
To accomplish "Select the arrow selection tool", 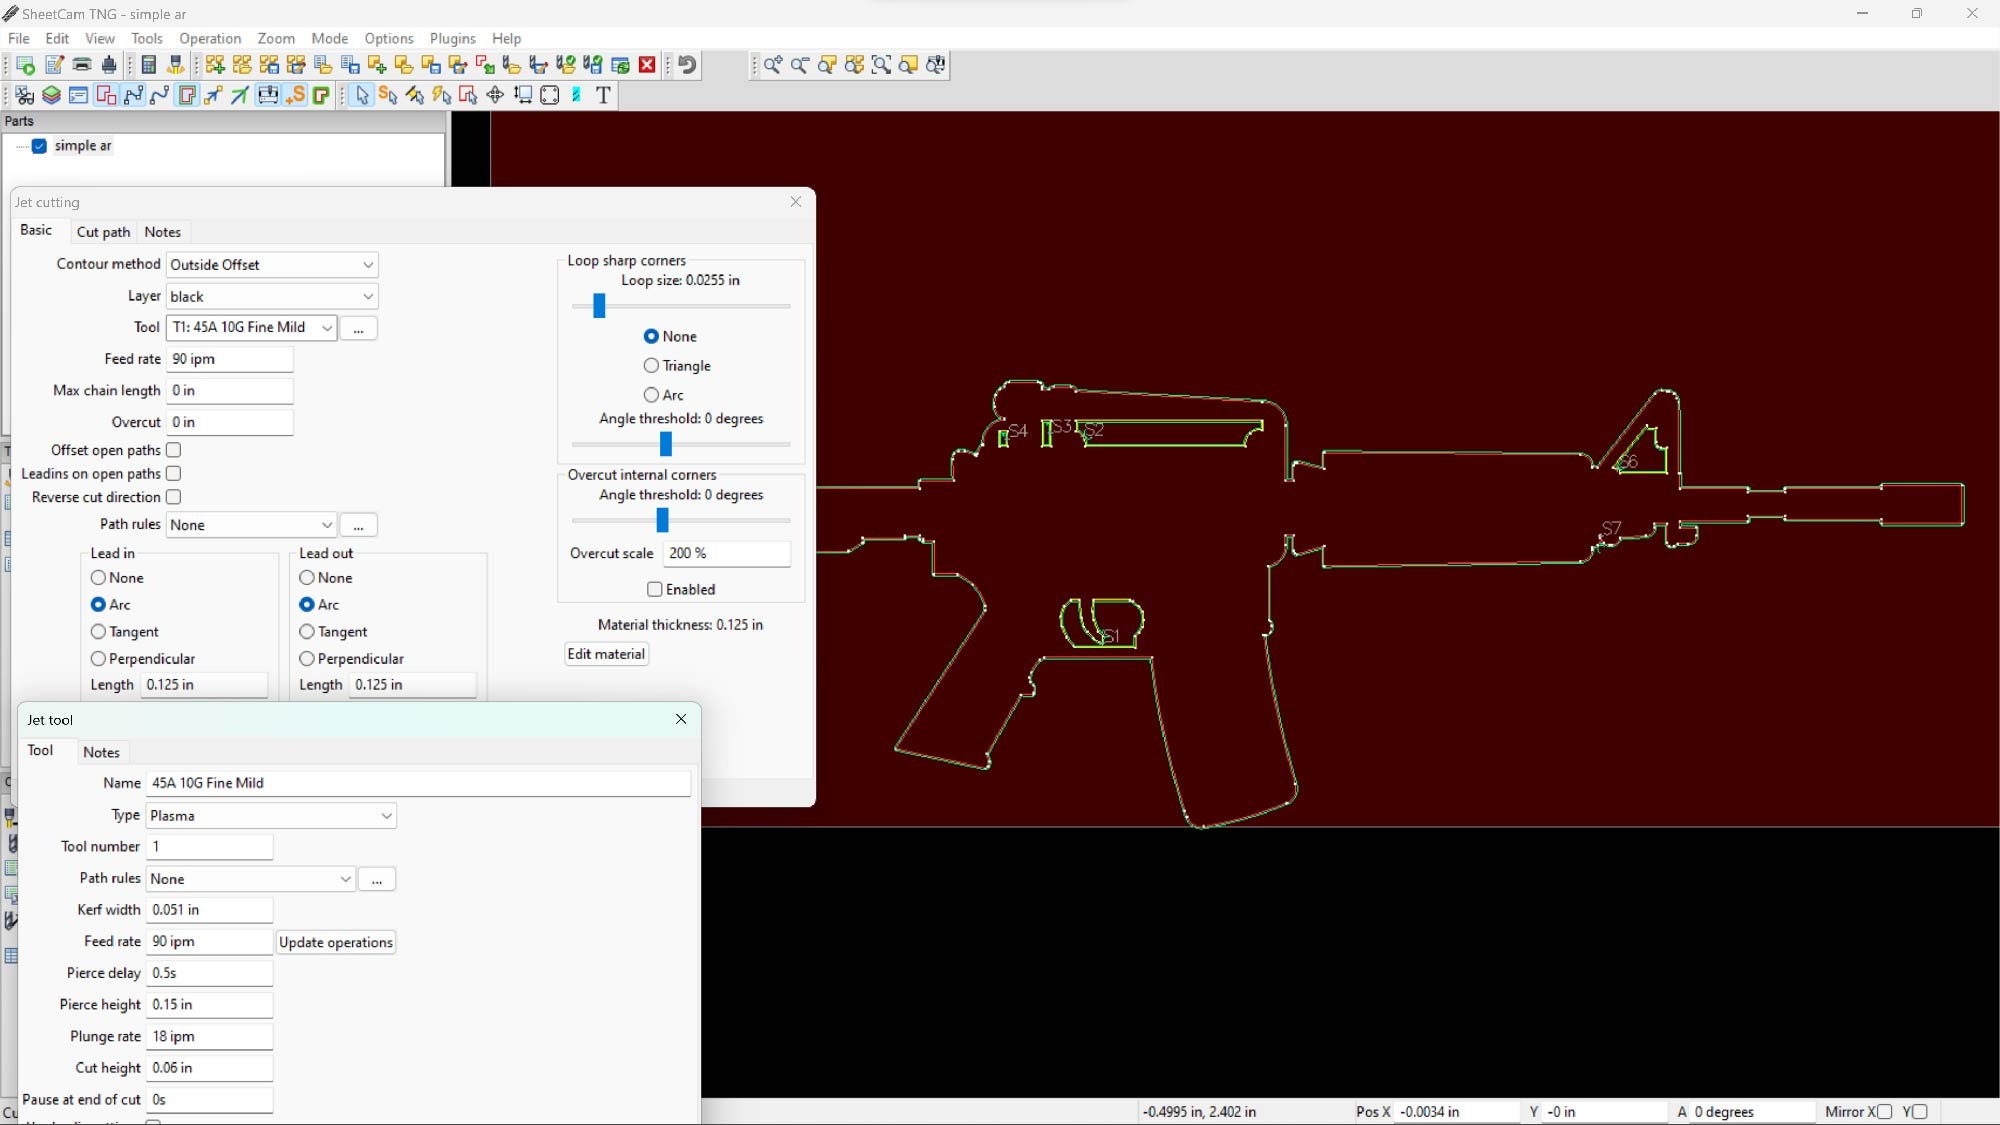I will pyautogui.click(x=363, y=96).
